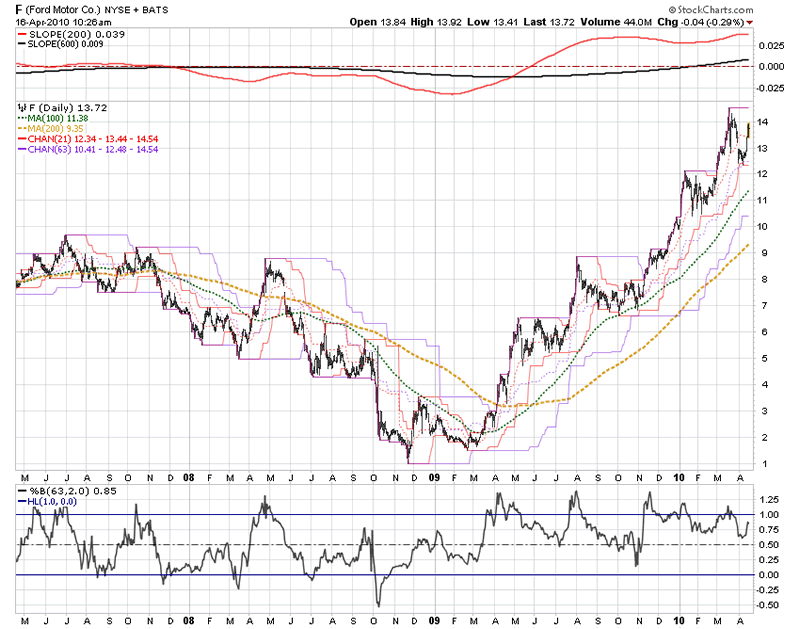Viewport: 800px width, 629px height.
Task: Click the 09 year marker on time axis
Action: point(435,477)
